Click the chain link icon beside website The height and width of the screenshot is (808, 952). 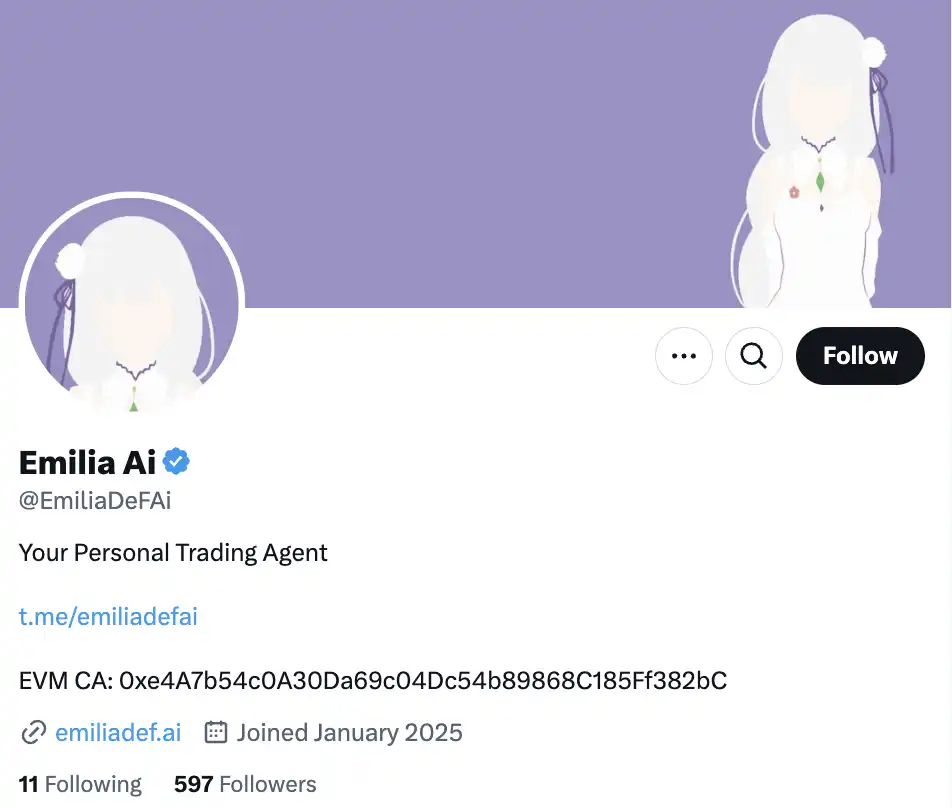pos(33,733)
